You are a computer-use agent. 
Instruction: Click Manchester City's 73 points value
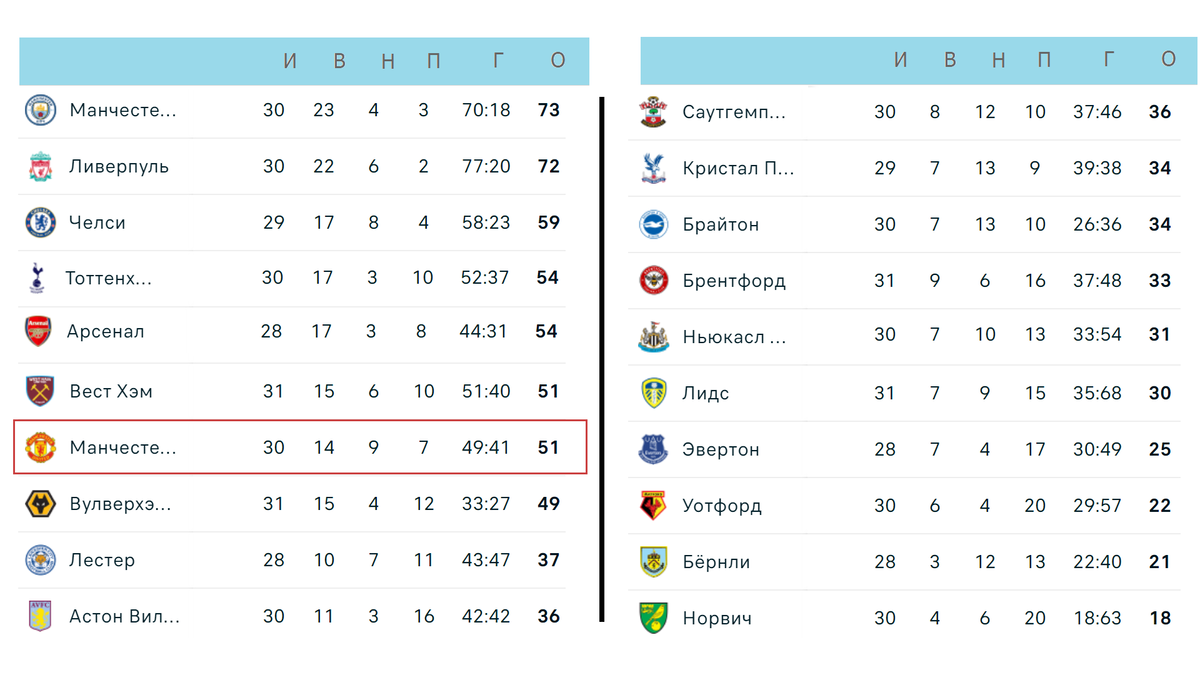pos(549,110)
